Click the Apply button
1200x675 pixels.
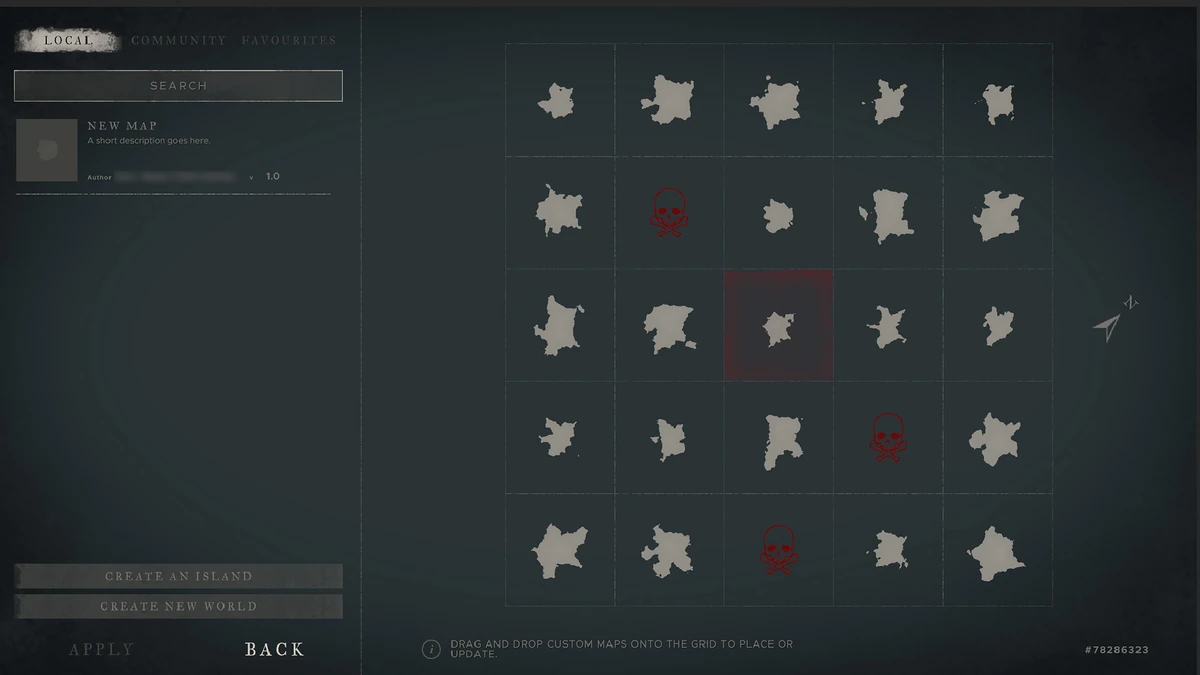[x=101, y=650]
